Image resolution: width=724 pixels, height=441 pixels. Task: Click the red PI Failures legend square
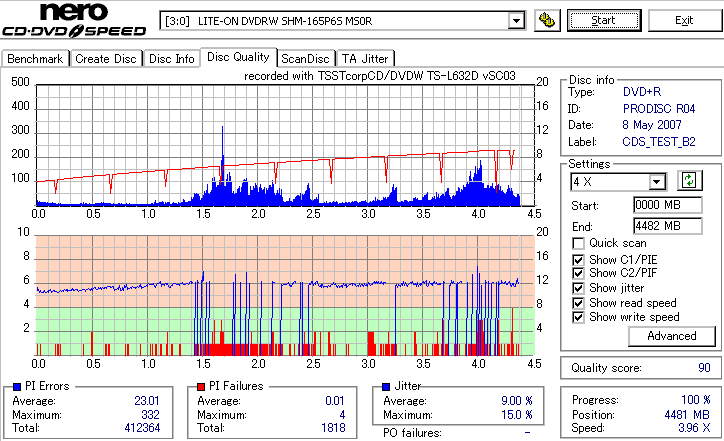[x=201, y=387]
